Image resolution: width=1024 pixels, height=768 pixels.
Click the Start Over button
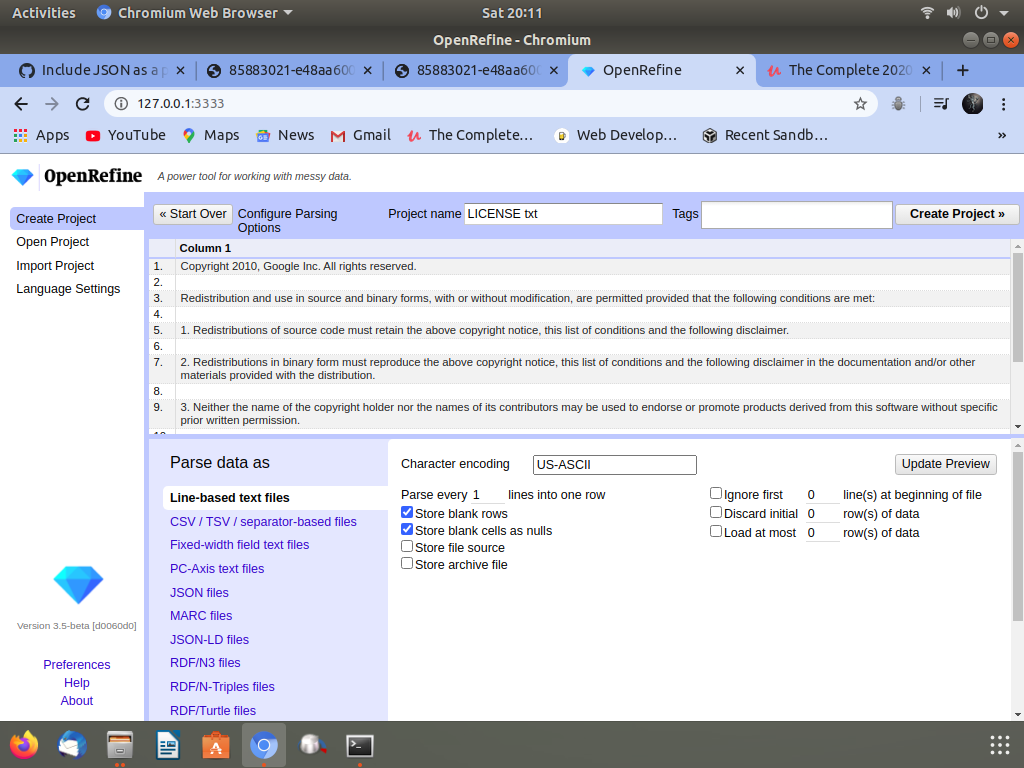[x=193, y=214]
